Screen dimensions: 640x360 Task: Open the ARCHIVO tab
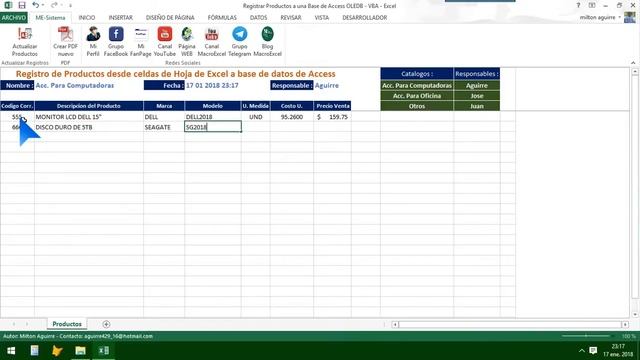tap(13, 18)
